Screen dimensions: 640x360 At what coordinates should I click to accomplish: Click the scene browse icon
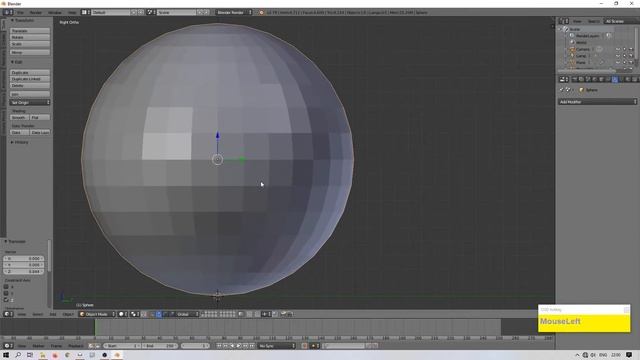coord(151,12)
